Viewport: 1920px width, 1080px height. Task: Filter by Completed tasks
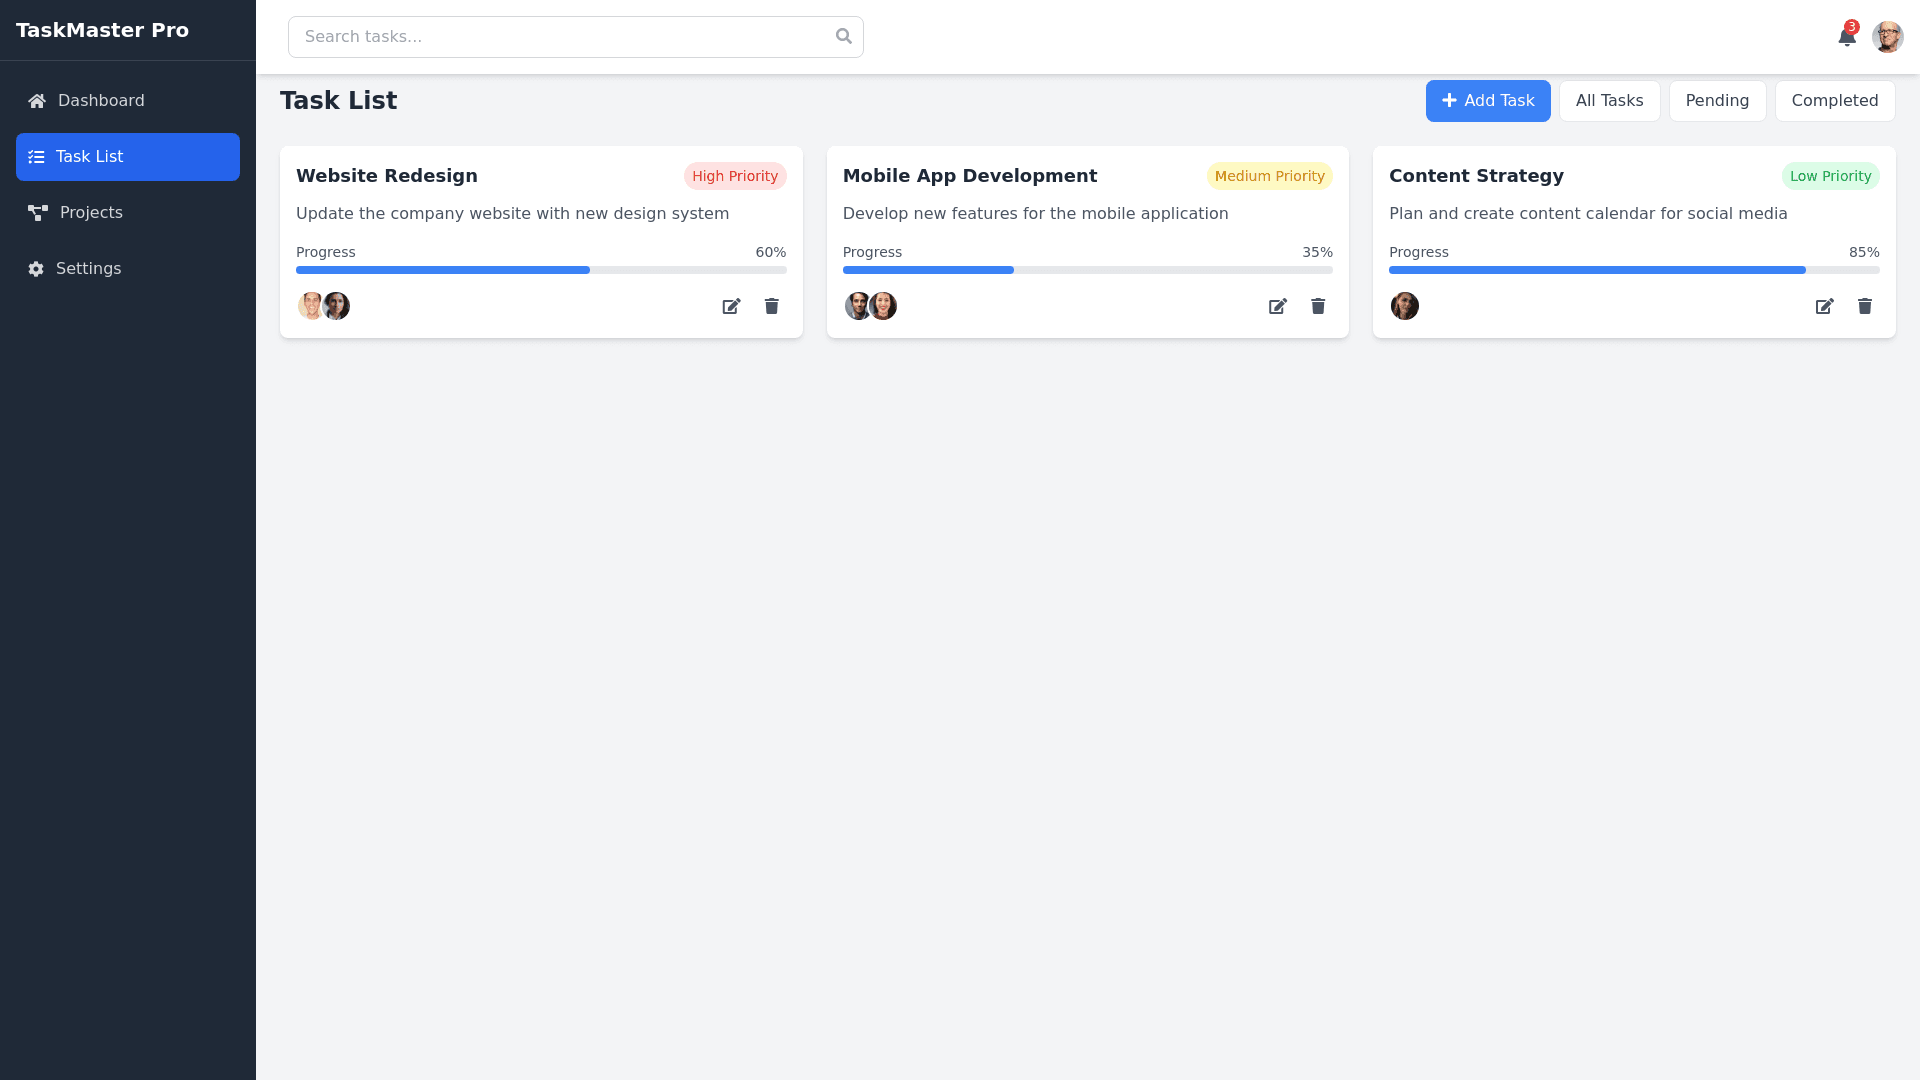pos(1834,101)
